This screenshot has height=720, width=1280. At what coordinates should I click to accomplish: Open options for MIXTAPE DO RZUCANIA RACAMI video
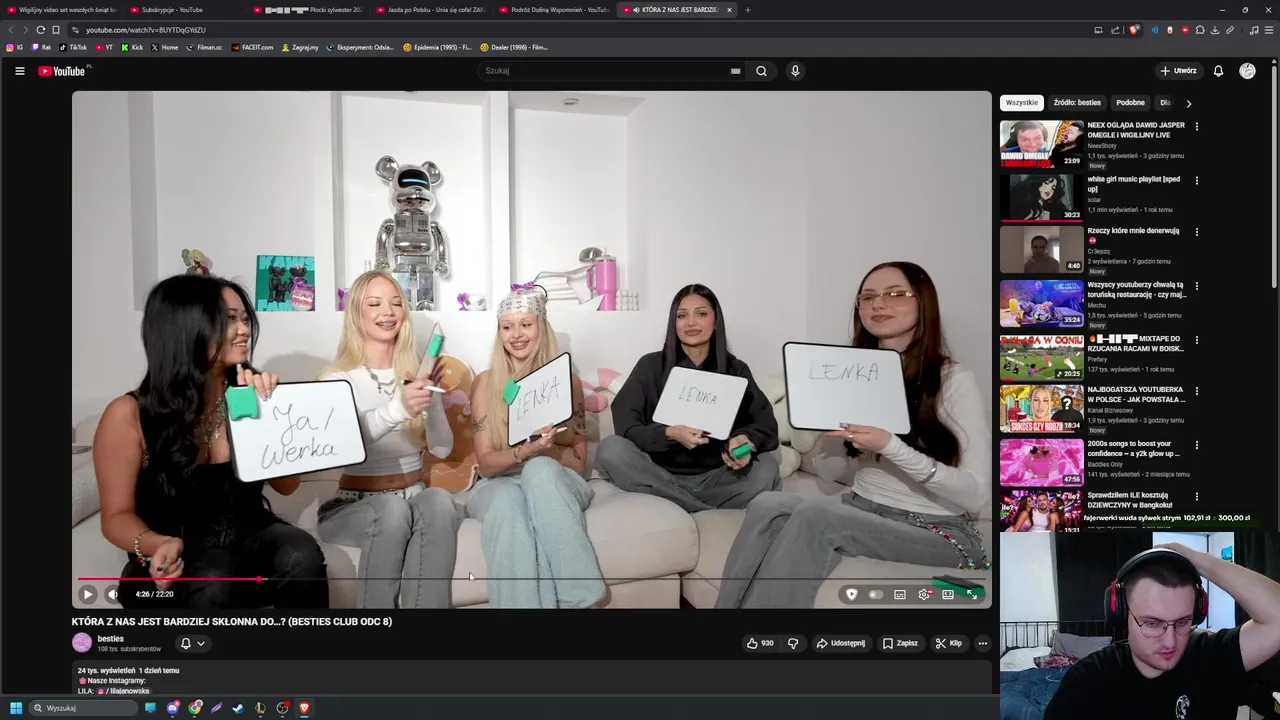pos(1196,340)
